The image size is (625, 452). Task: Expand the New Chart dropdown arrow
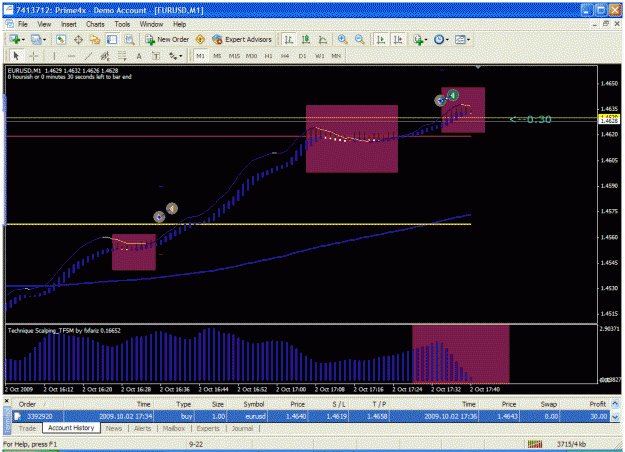point(23,39)
